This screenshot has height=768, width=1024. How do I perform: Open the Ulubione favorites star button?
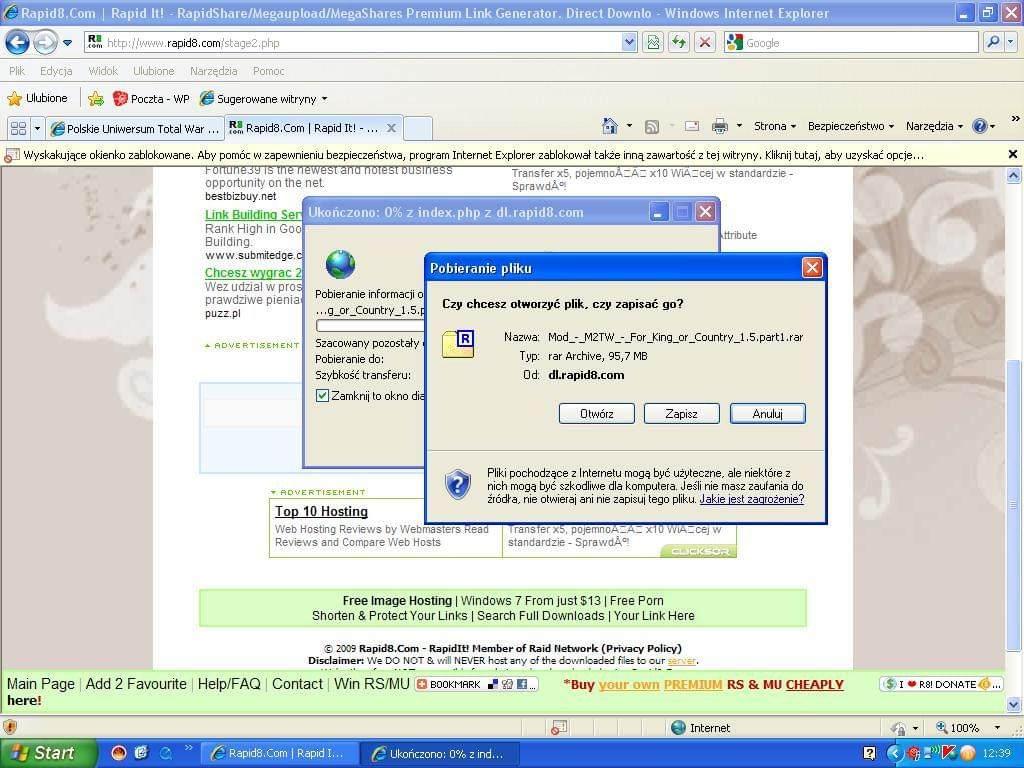[37, 99]
